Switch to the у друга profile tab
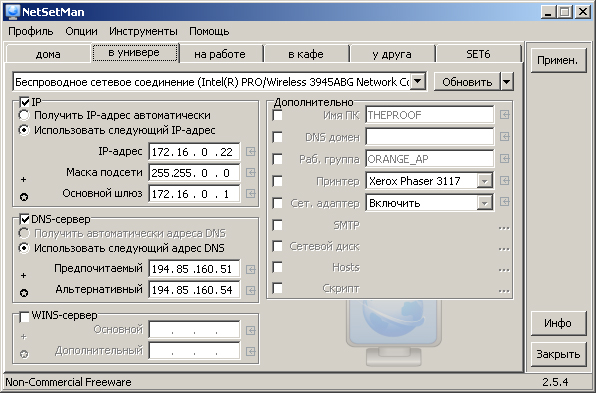The image size is (596, 393). [392, 54]
